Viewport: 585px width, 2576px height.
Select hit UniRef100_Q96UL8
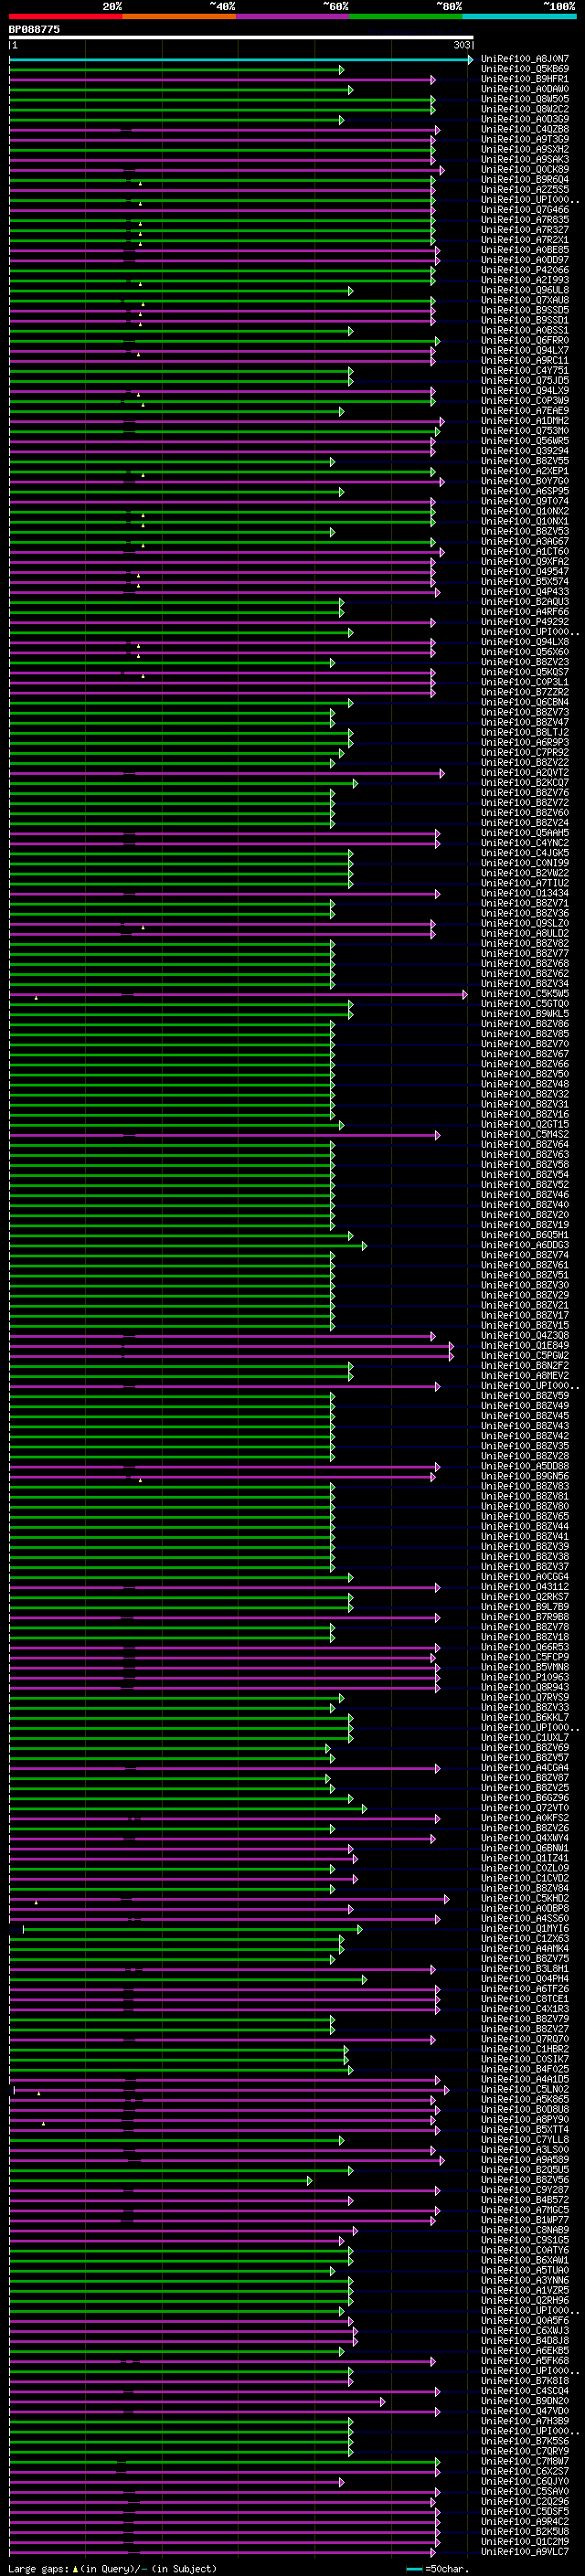pos(524,290)
